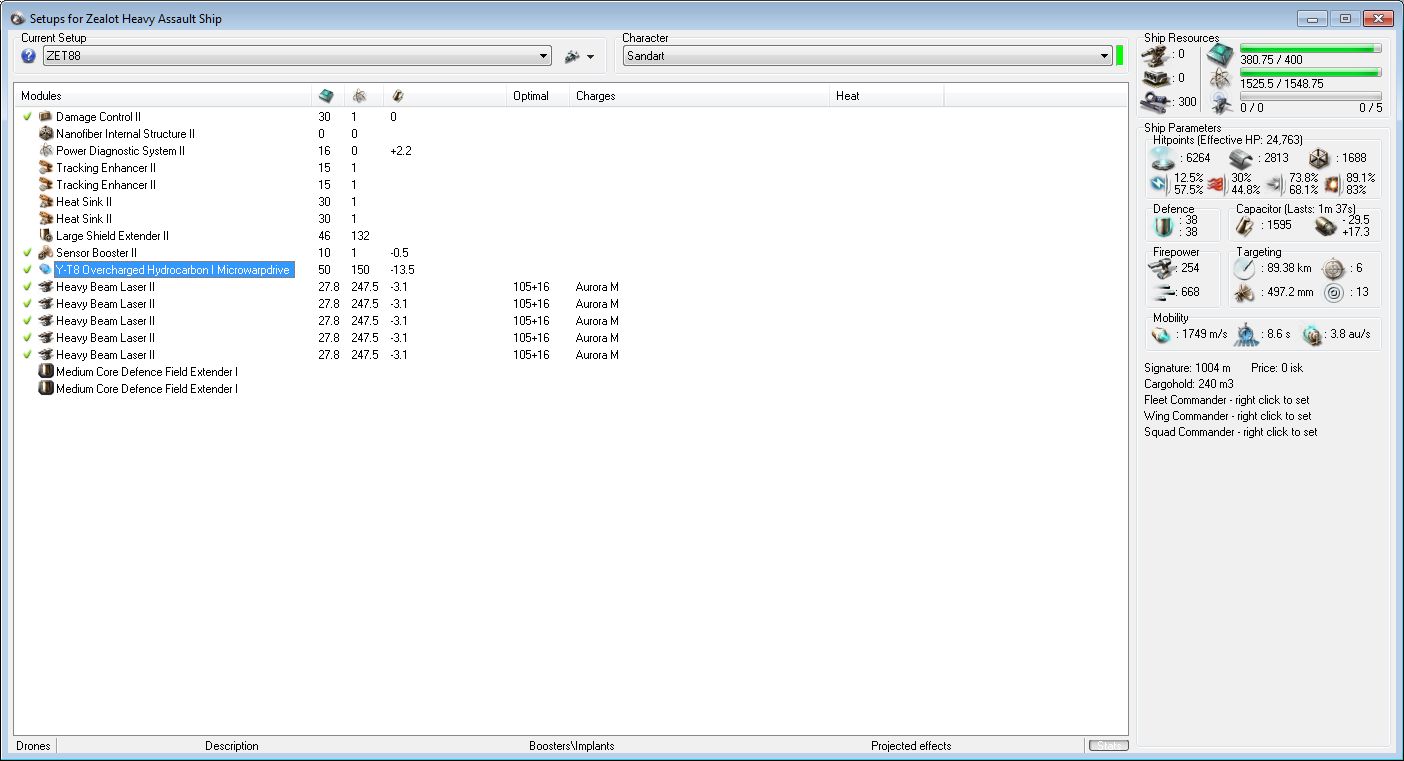Click the drone bandwidth progress bar
1404x761 pixels.
1311,96
